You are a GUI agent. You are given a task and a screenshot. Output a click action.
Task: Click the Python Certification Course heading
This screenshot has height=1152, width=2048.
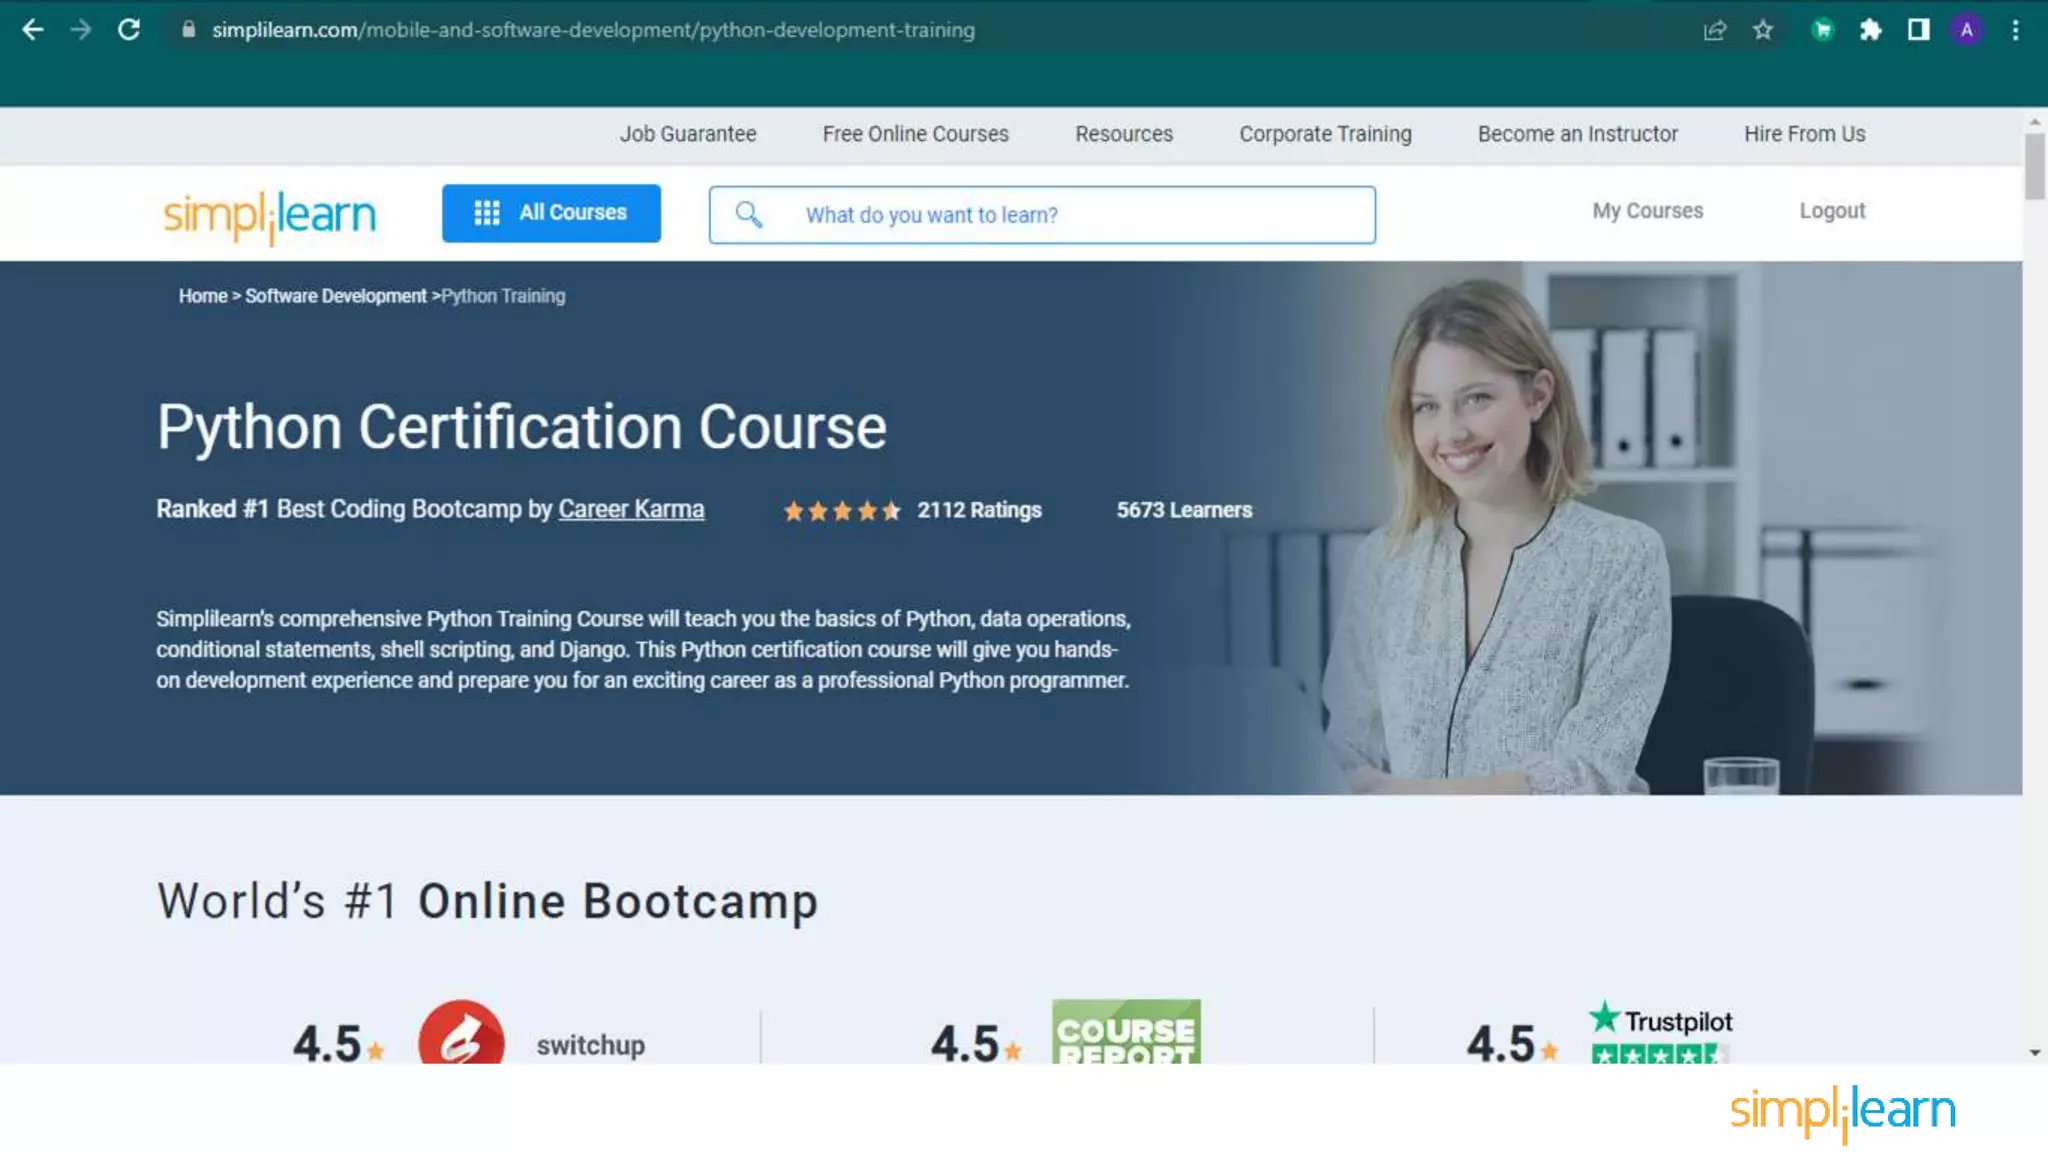coord(522,427)
